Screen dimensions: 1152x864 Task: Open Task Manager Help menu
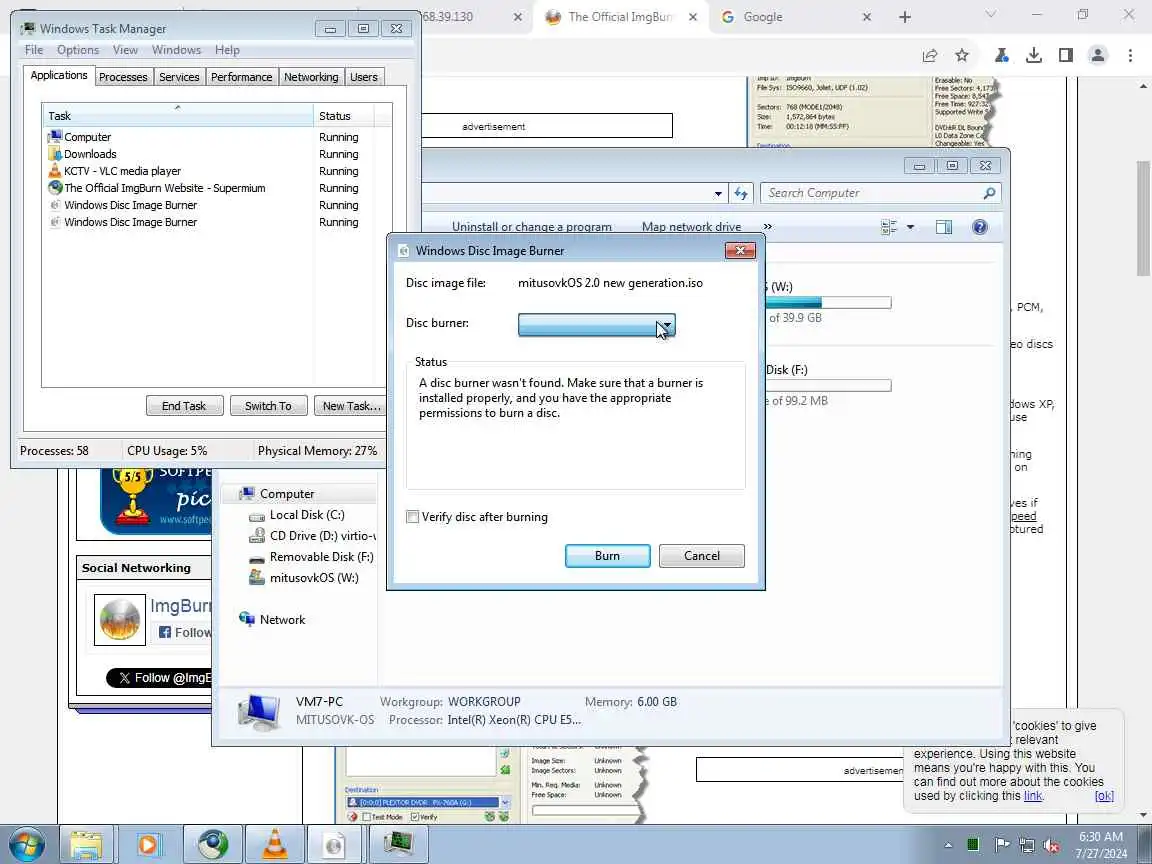coord(227,50)
